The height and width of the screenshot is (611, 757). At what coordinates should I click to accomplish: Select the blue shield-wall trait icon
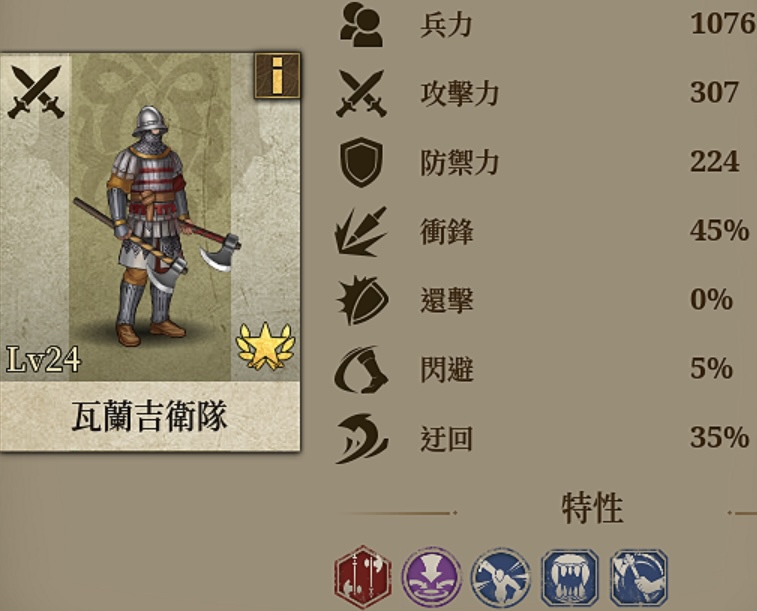(570, 577)
